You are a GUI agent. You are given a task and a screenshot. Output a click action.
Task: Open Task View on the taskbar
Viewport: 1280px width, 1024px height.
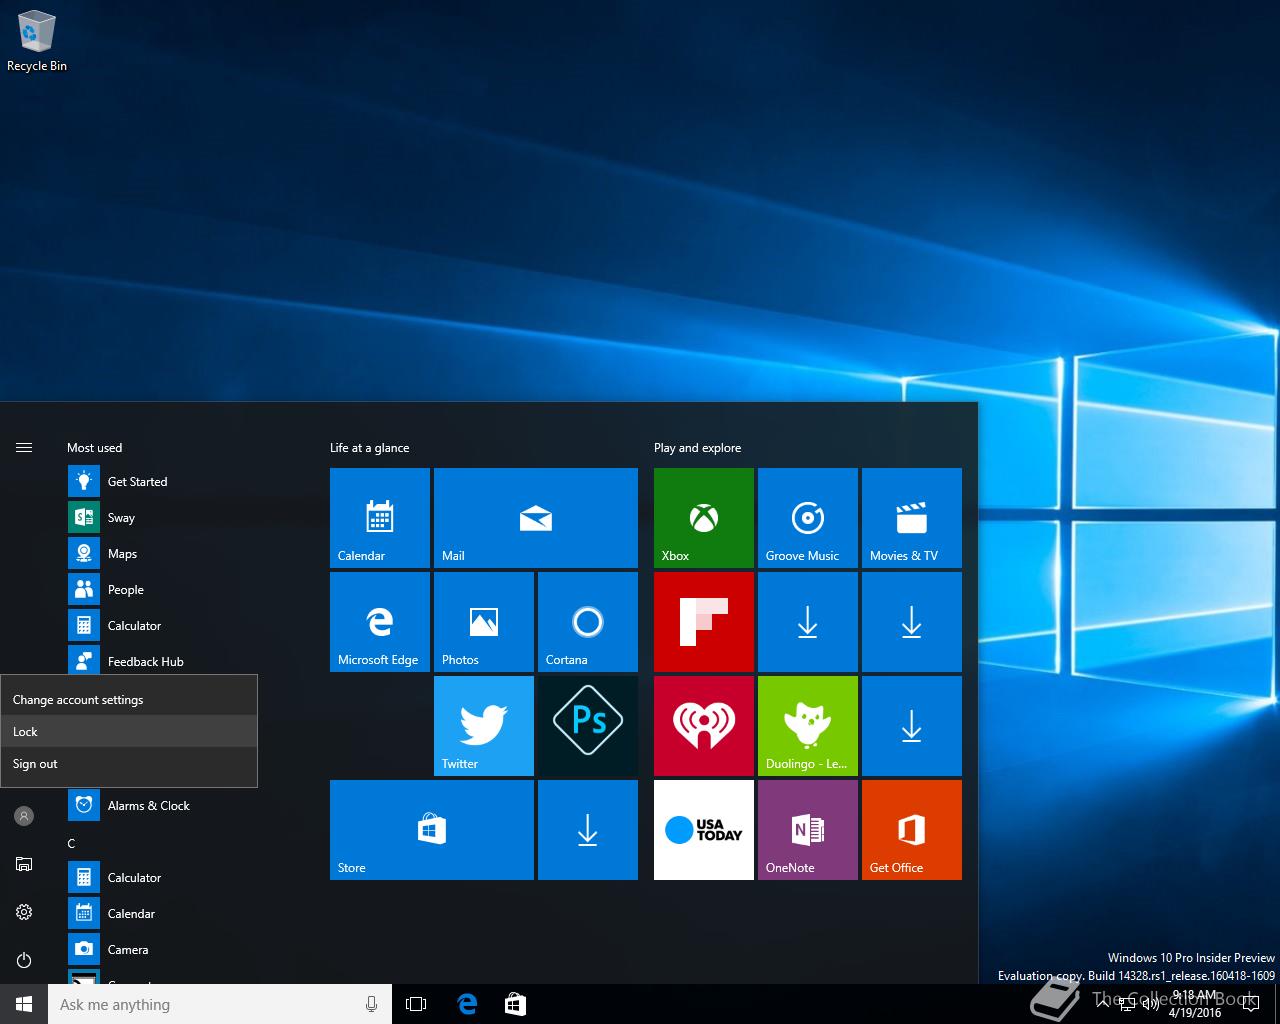click(416, 1004)
